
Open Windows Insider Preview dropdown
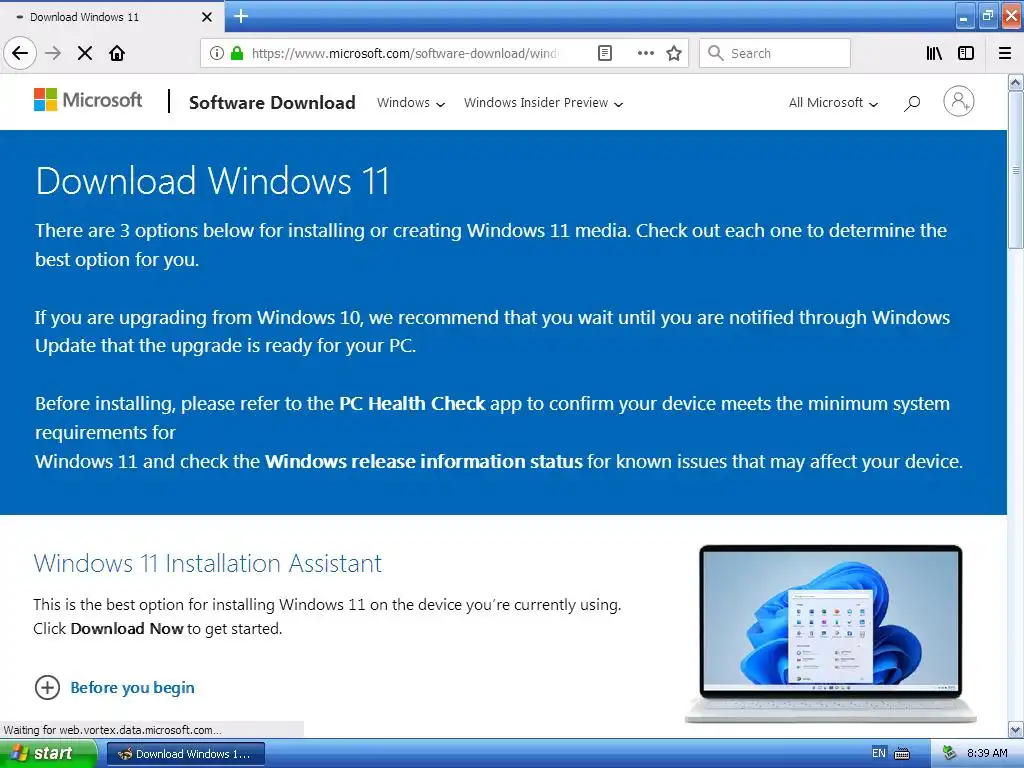[543, 103]
